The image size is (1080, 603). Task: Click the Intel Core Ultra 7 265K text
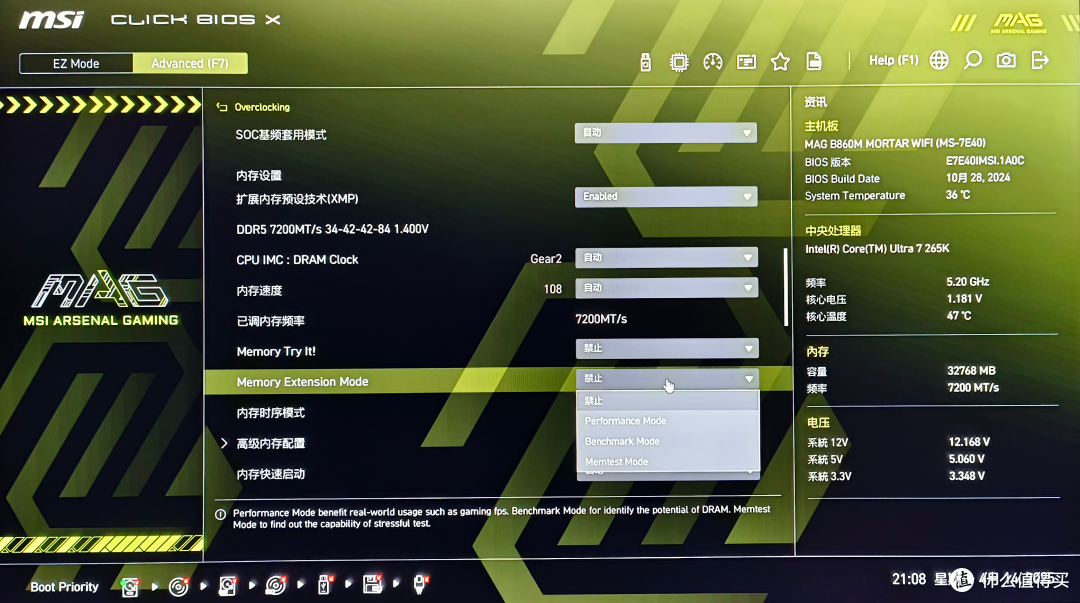point(877,249)
